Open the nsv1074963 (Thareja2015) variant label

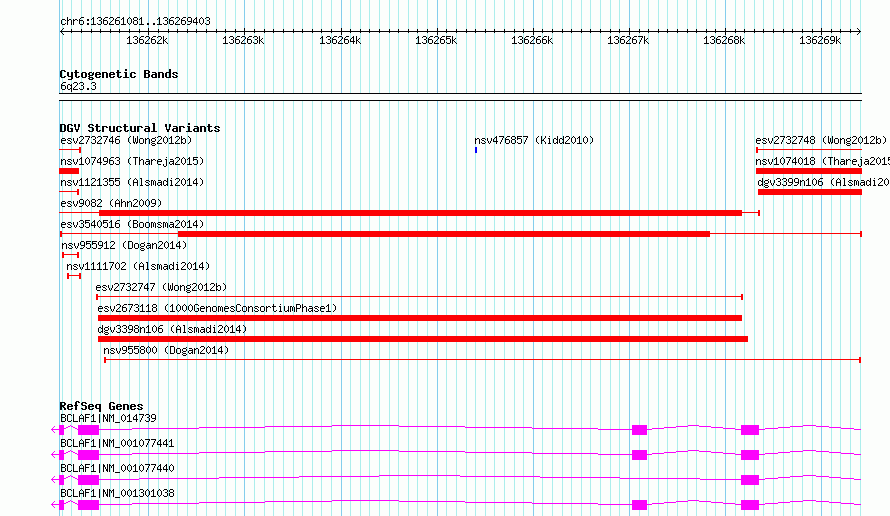click(132, 161)
